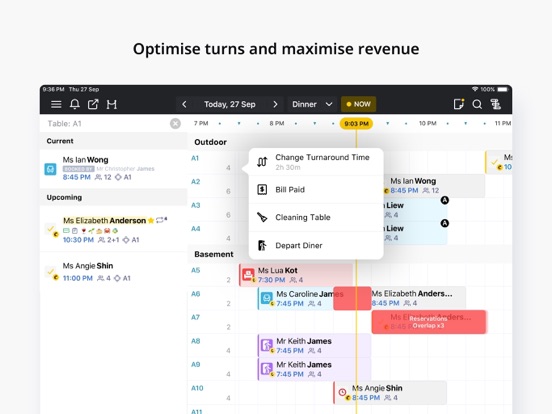Click 7 PM on the timeline

[x=201, y=124]
